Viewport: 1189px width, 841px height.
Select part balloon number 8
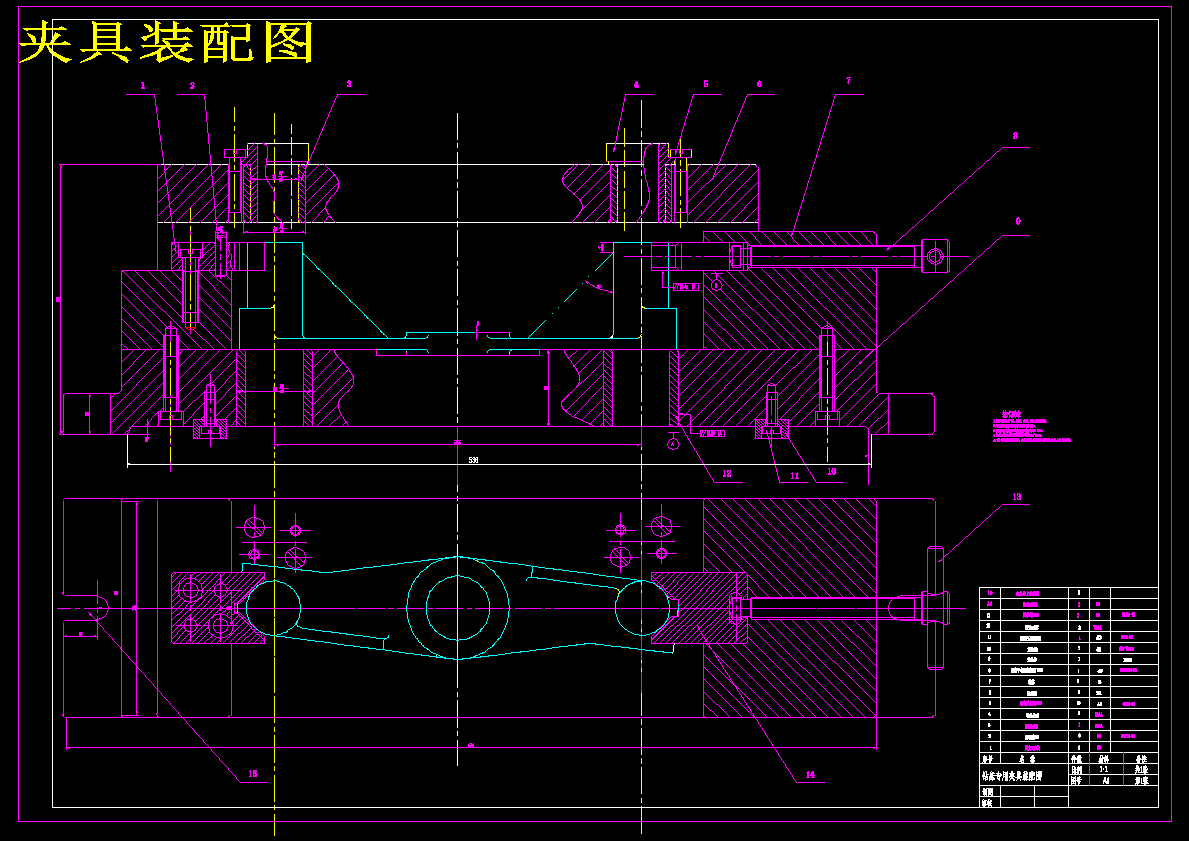tap(1015, 137)
